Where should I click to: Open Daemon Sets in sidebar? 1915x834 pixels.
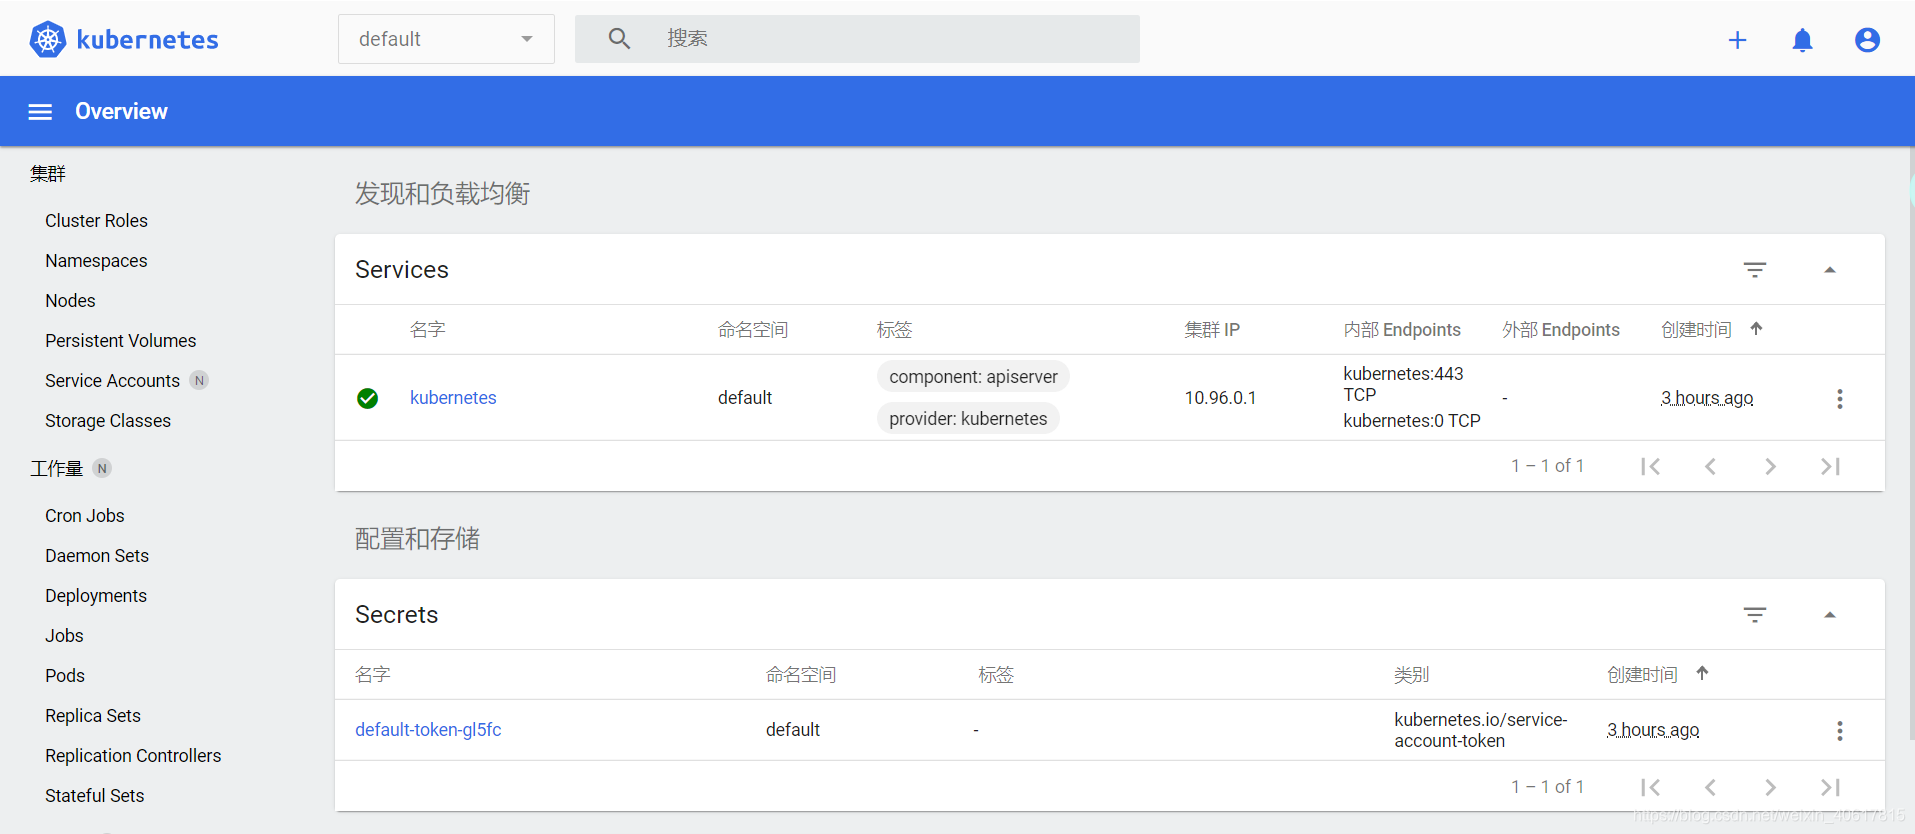tap(97, 556)
